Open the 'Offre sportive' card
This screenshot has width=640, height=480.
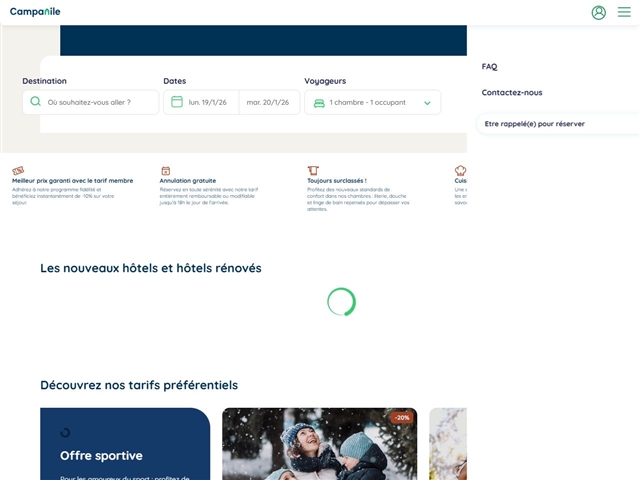click(125, 445)
